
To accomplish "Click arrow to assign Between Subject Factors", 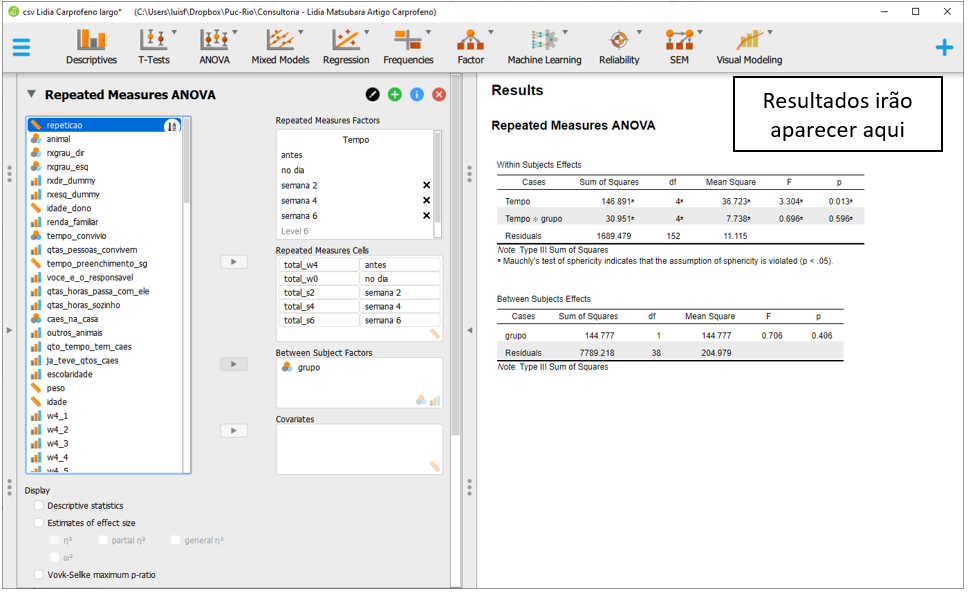I will 233,365.
